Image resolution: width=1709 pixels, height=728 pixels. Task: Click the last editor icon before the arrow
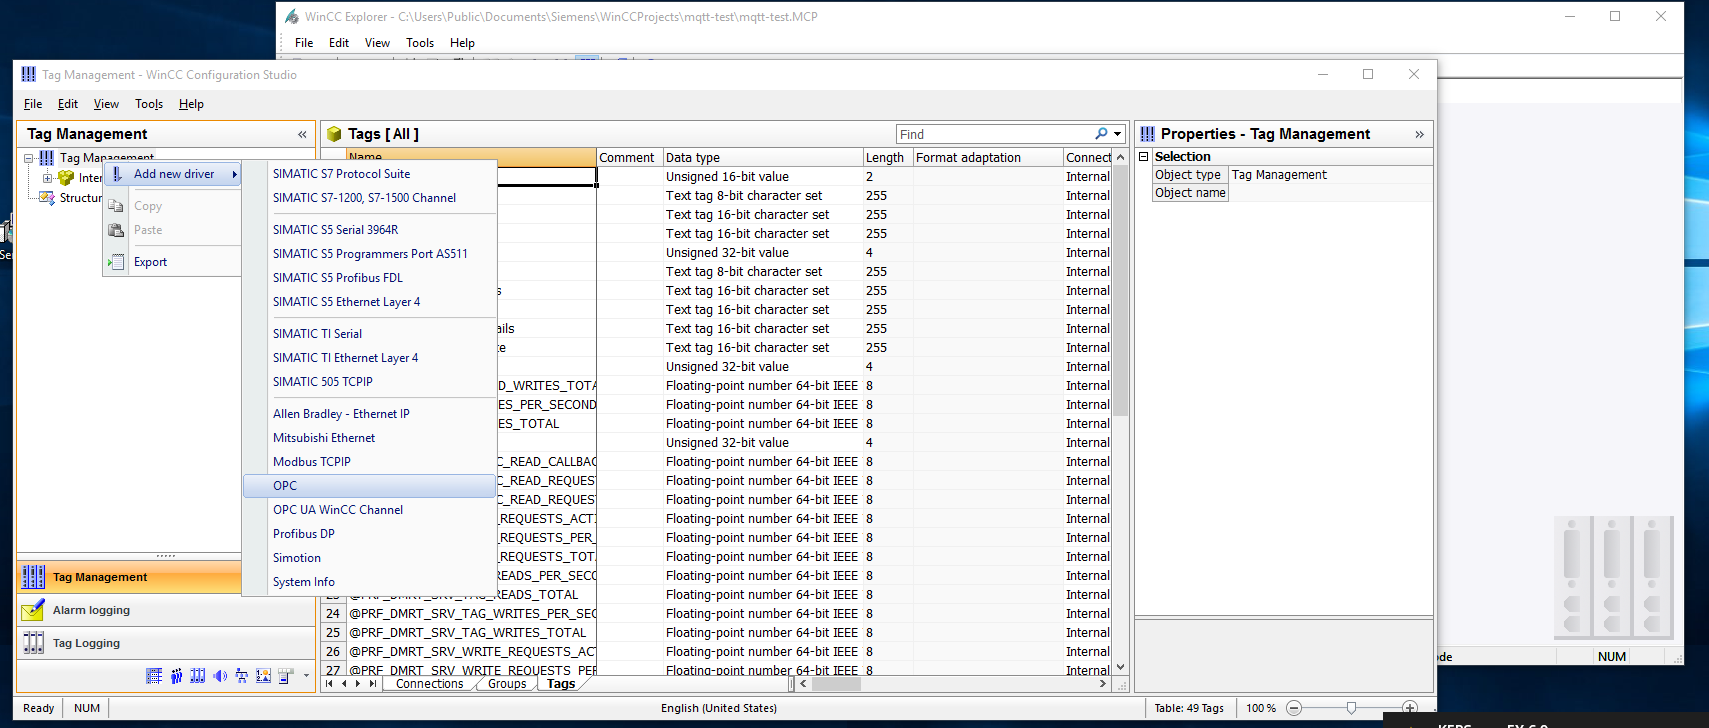(286, 676)
